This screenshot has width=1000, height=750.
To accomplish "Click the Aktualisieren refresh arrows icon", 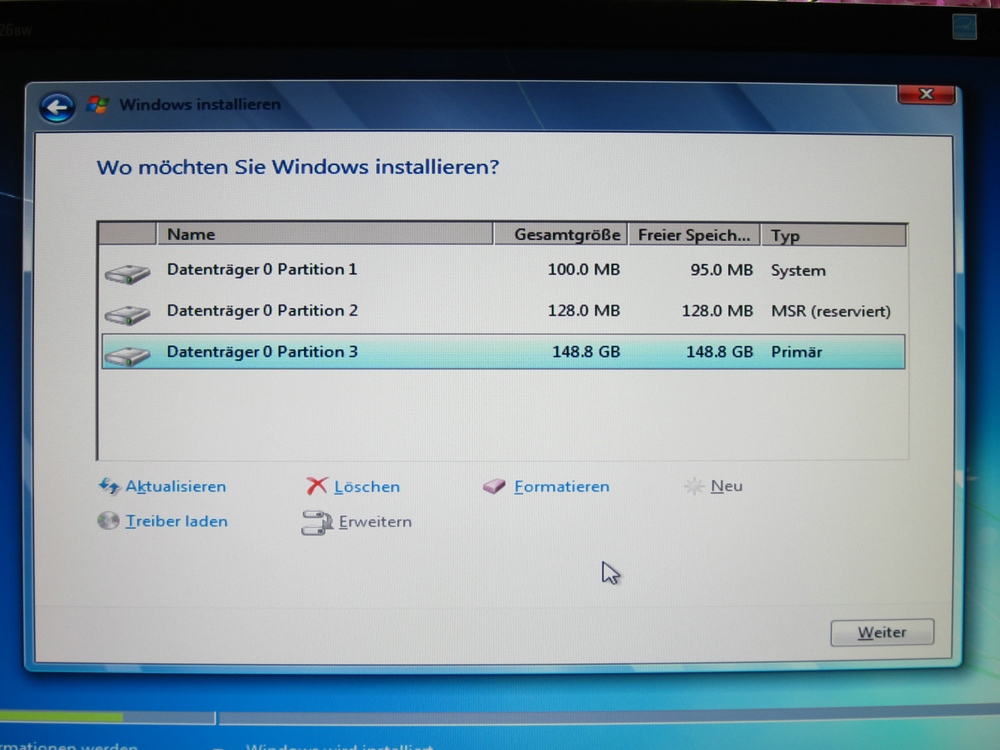I will [109, 486].
